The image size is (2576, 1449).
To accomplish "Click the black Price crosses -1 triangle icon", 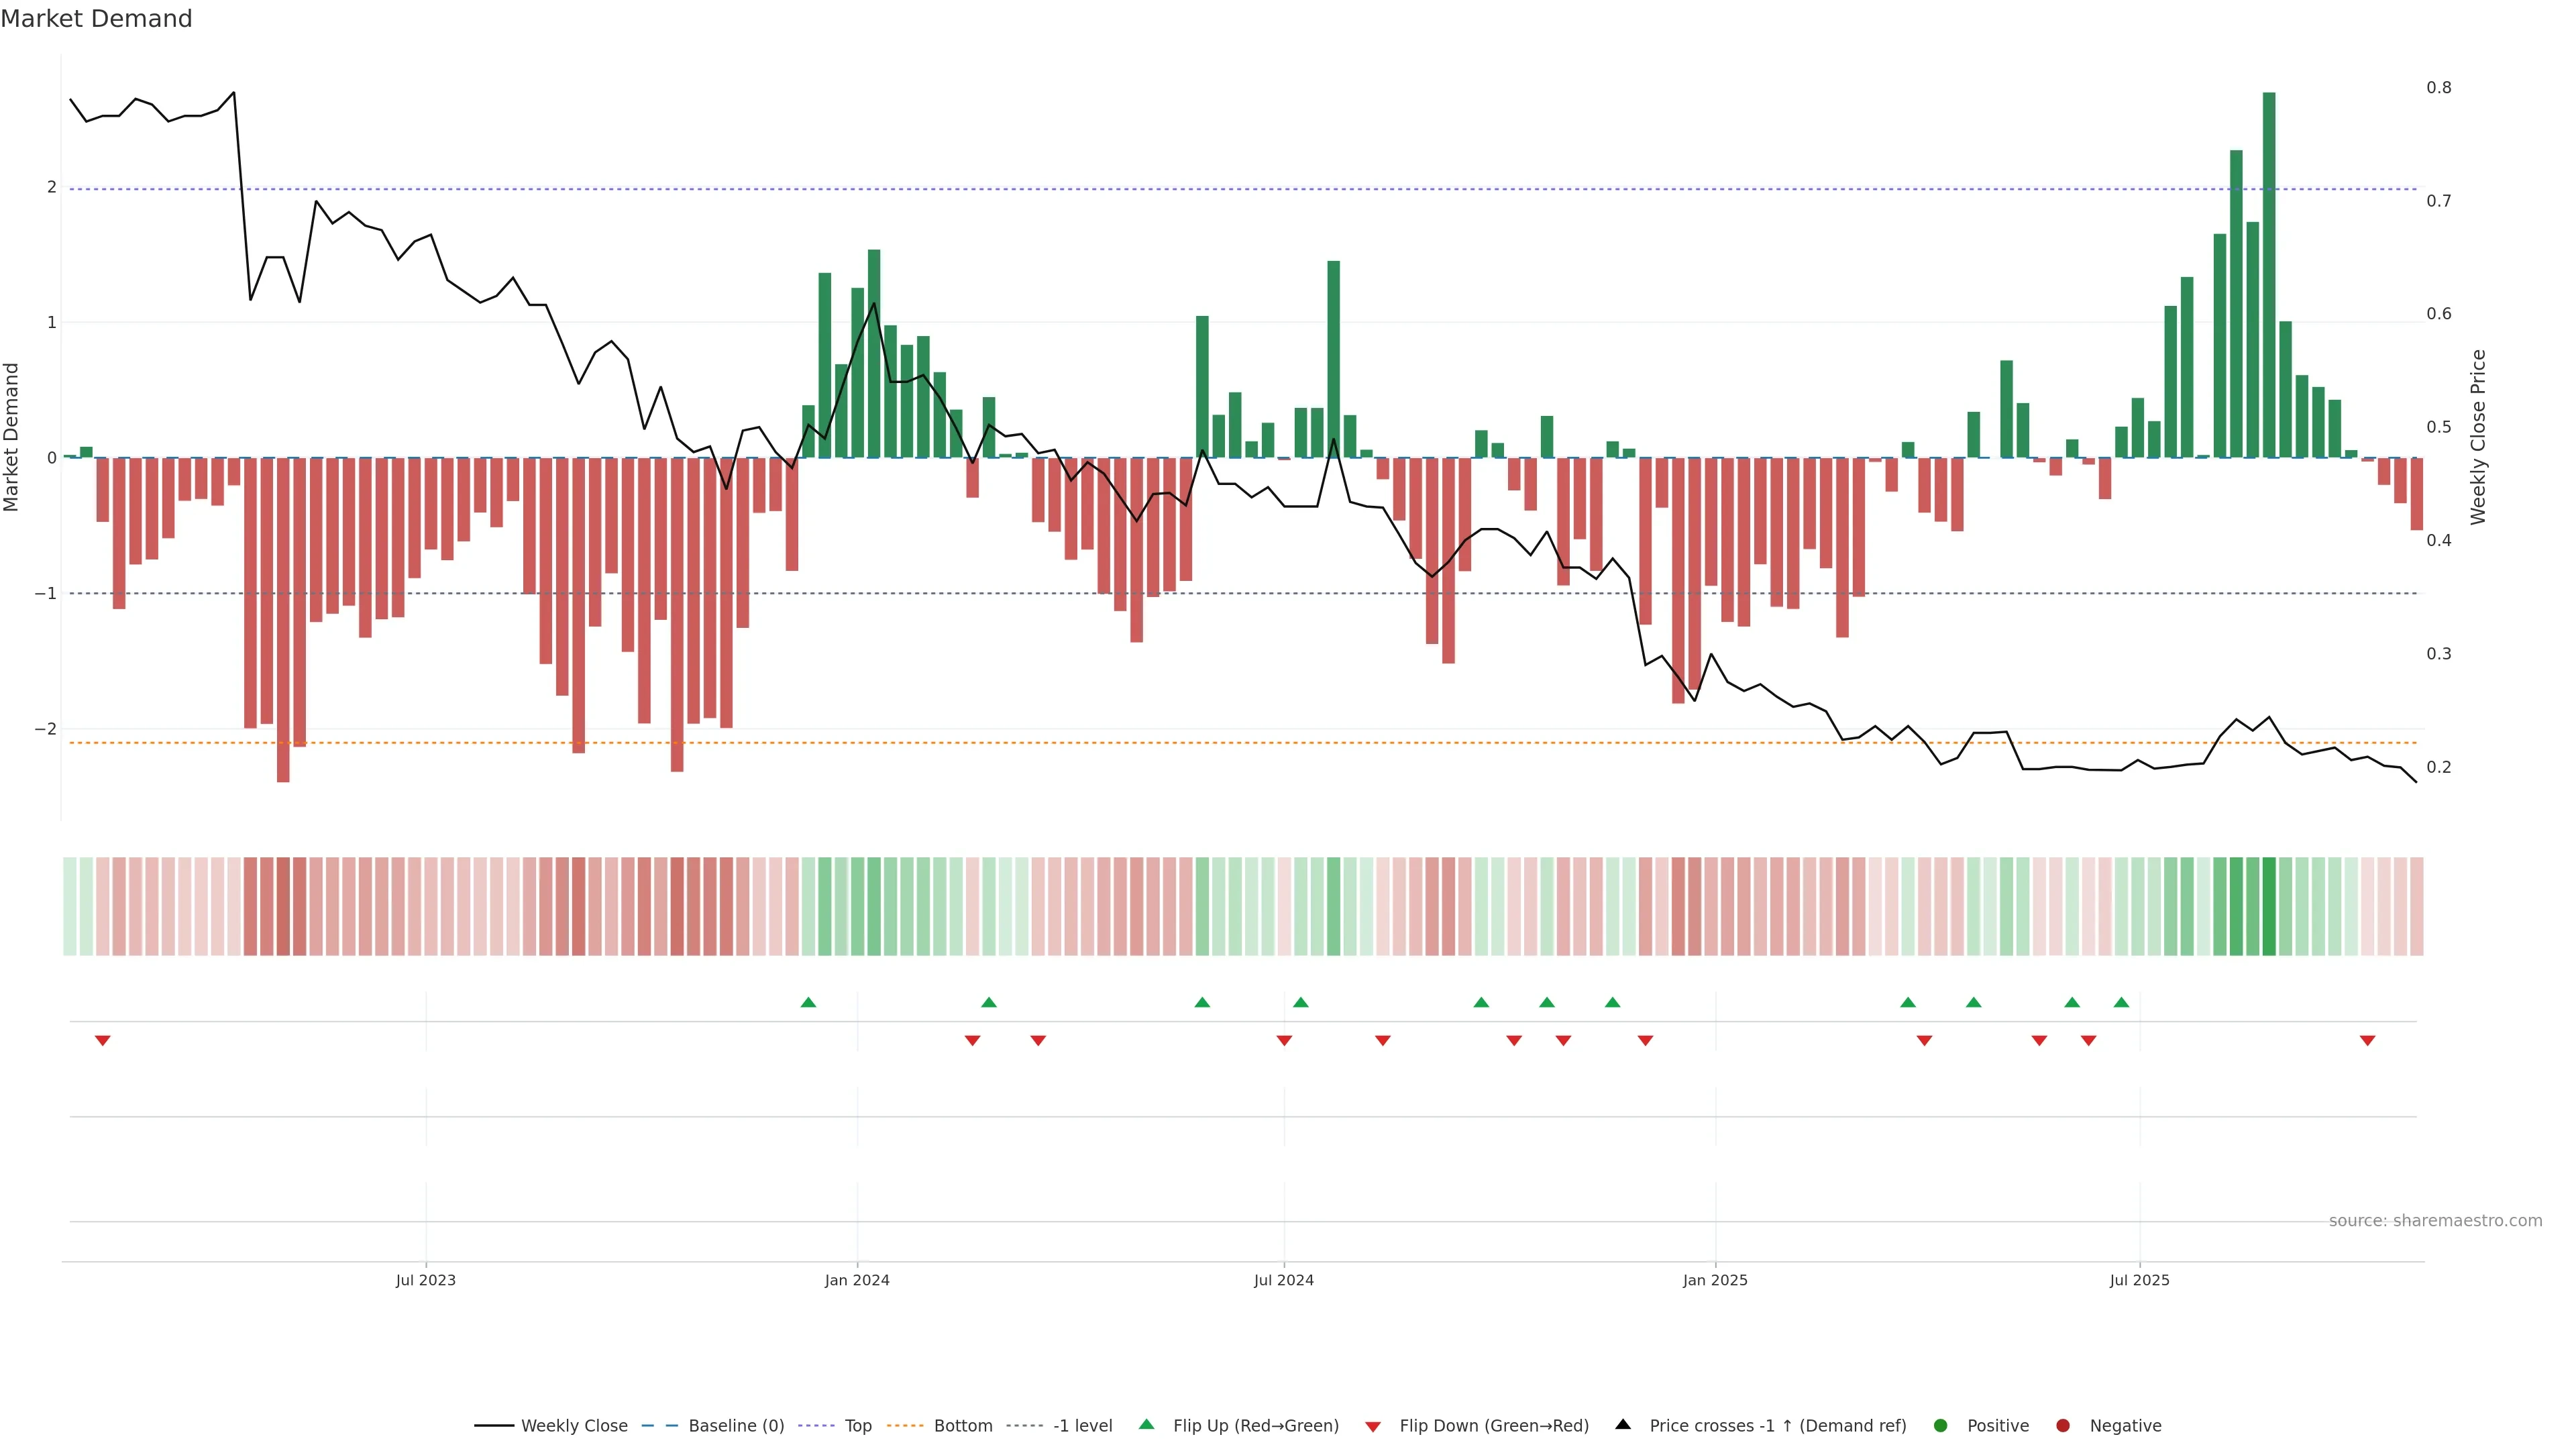I will 1623,1424.
